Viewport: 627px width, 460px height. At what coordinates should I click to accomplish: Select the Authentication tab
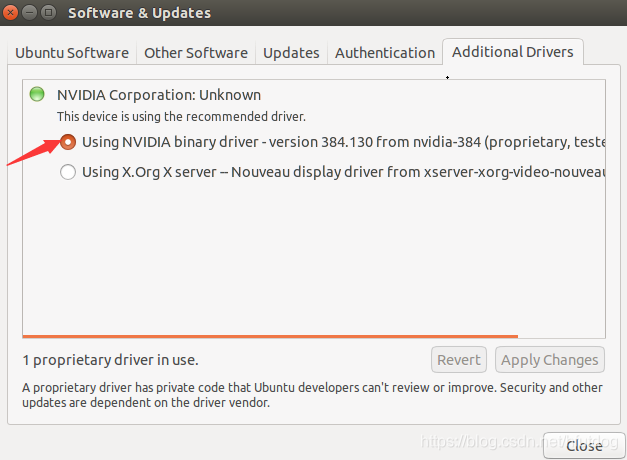385,53
